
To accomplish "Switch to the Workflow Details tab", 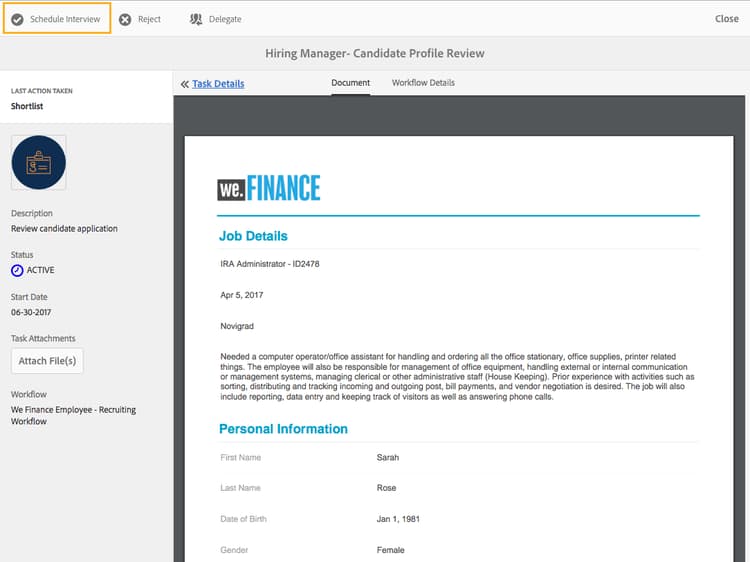I will coord(423,83).
